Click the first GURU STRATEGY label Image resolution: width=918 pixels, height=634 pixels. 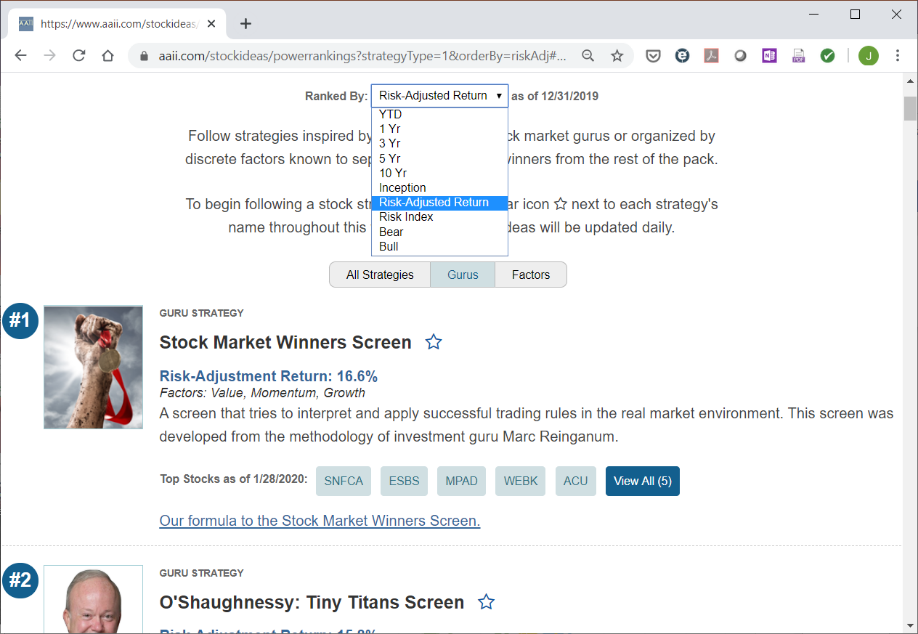pyautogui.click(x=201, y=313)
